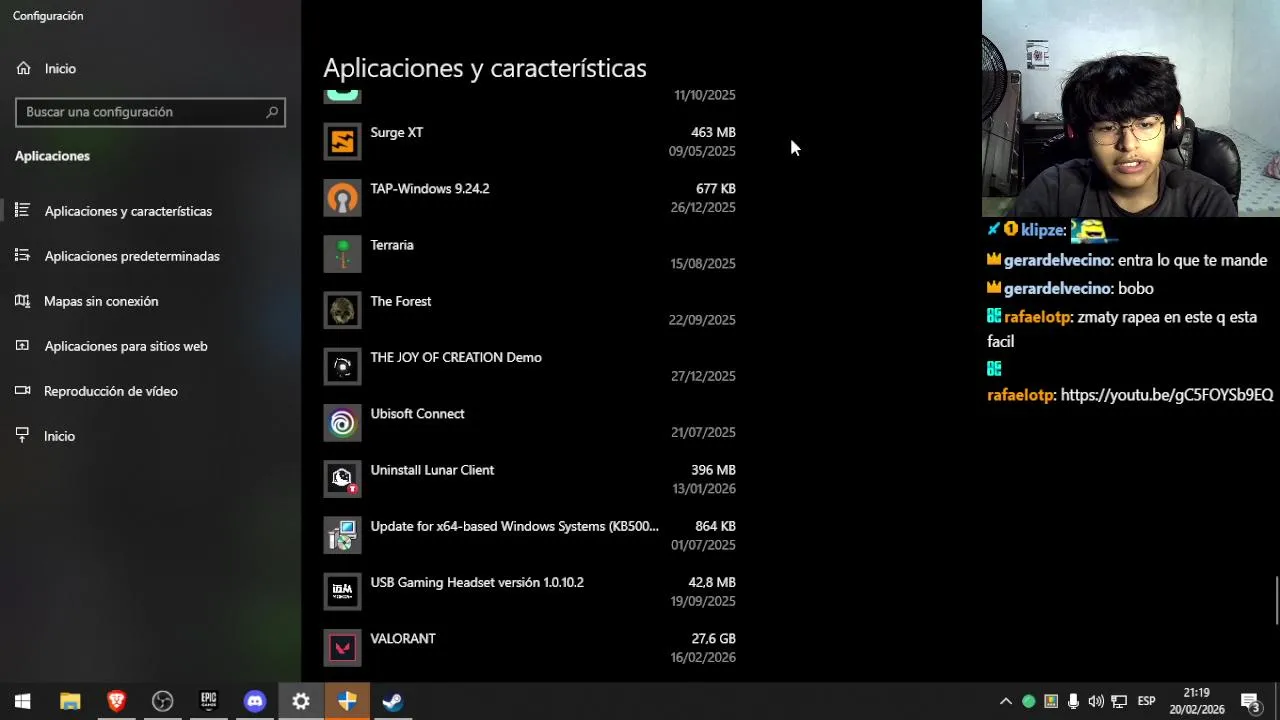
Task: Show hidden tray icons chevron
Action: coord(1006,701)
